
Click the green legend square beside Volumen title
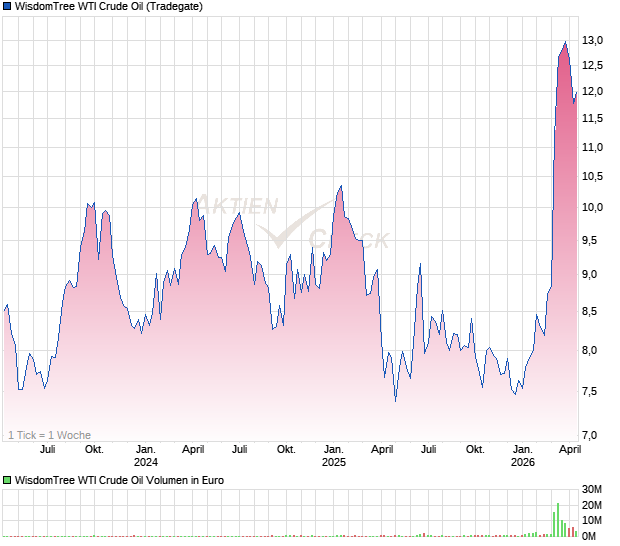pyautogui.click(x=7, y=480)
